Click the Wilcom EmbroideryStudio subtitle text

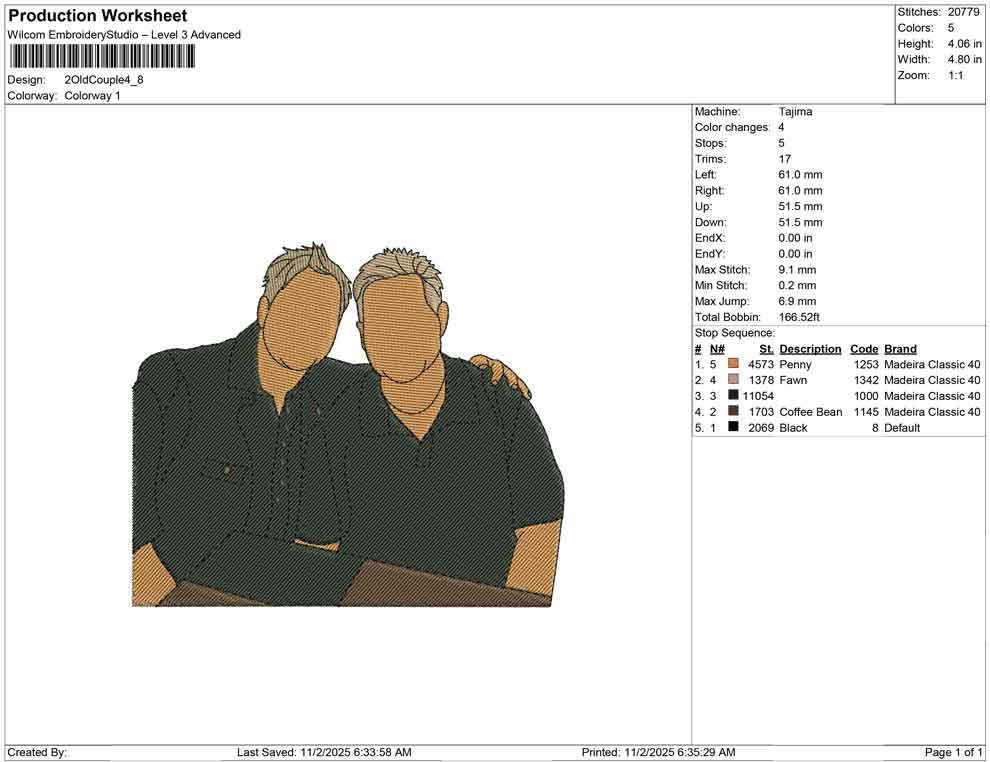coord(124,35)
